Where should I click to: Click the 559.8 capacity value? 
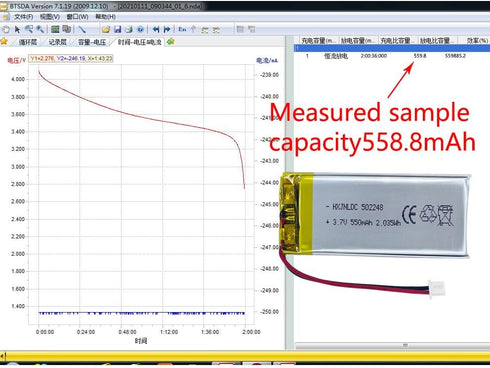tap(420, 56)
